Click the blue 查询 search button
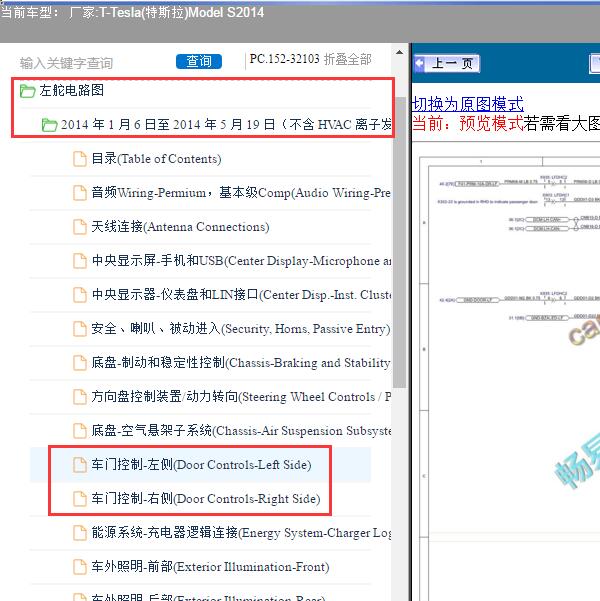 [199, 61]
